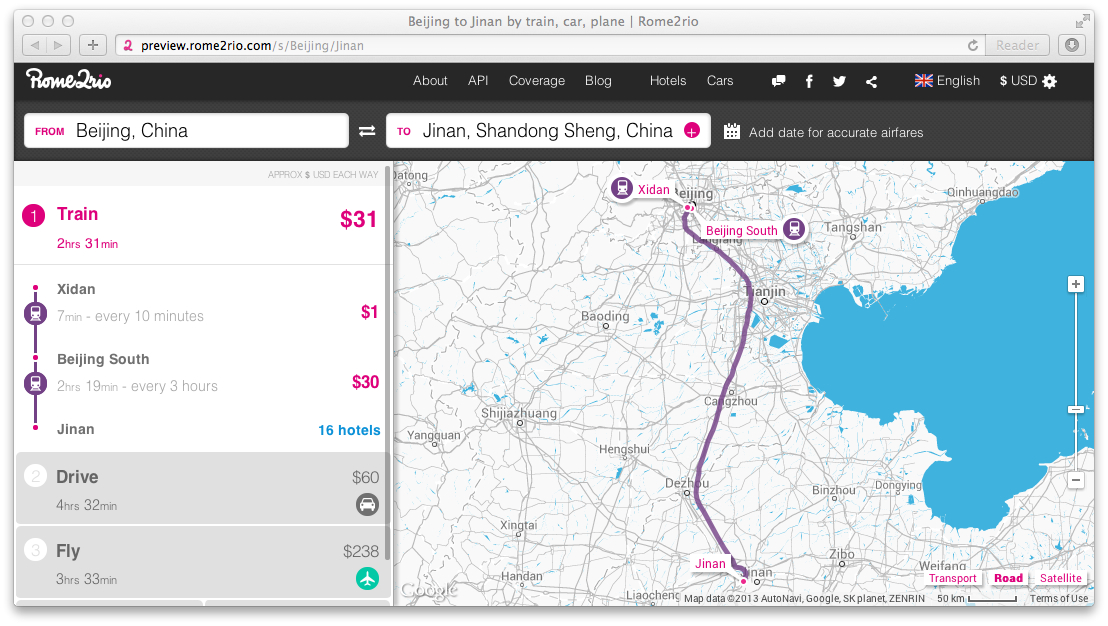Click the TO field containing Jinan, Shandong Sheng

click(x=548, y=131)
